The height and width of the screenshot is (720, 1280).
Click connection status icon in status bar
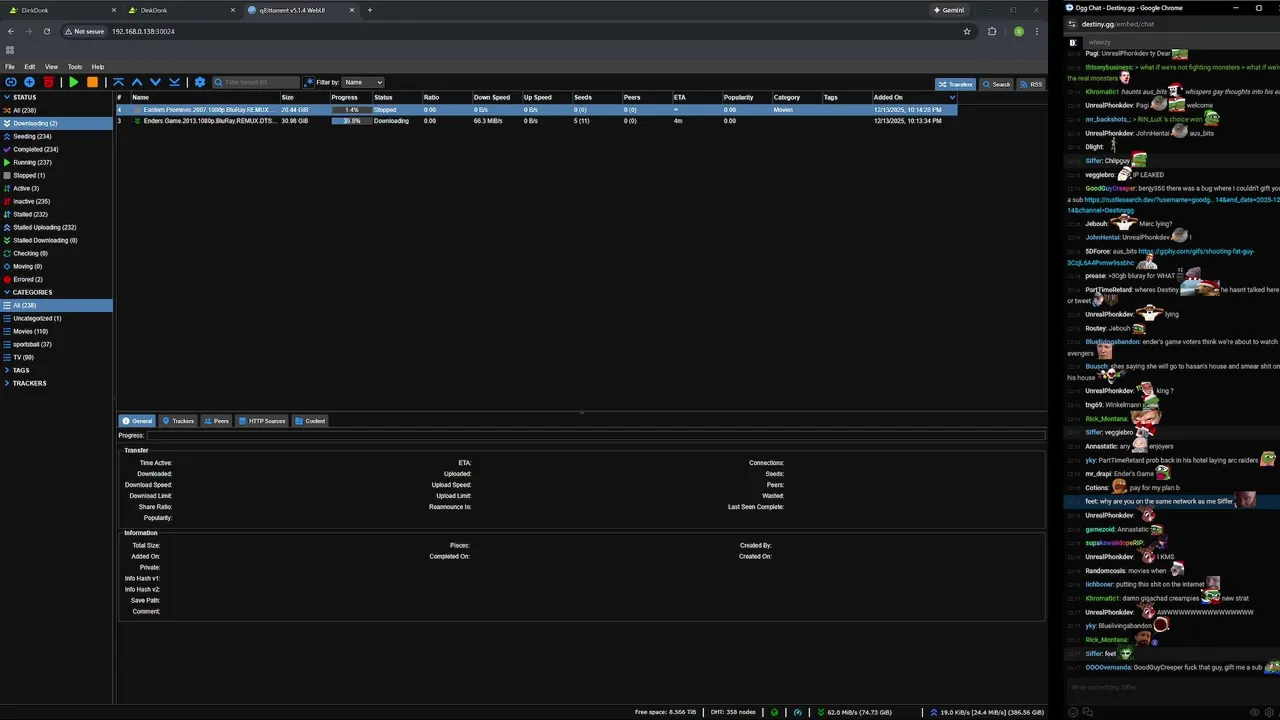pos(774,712)
